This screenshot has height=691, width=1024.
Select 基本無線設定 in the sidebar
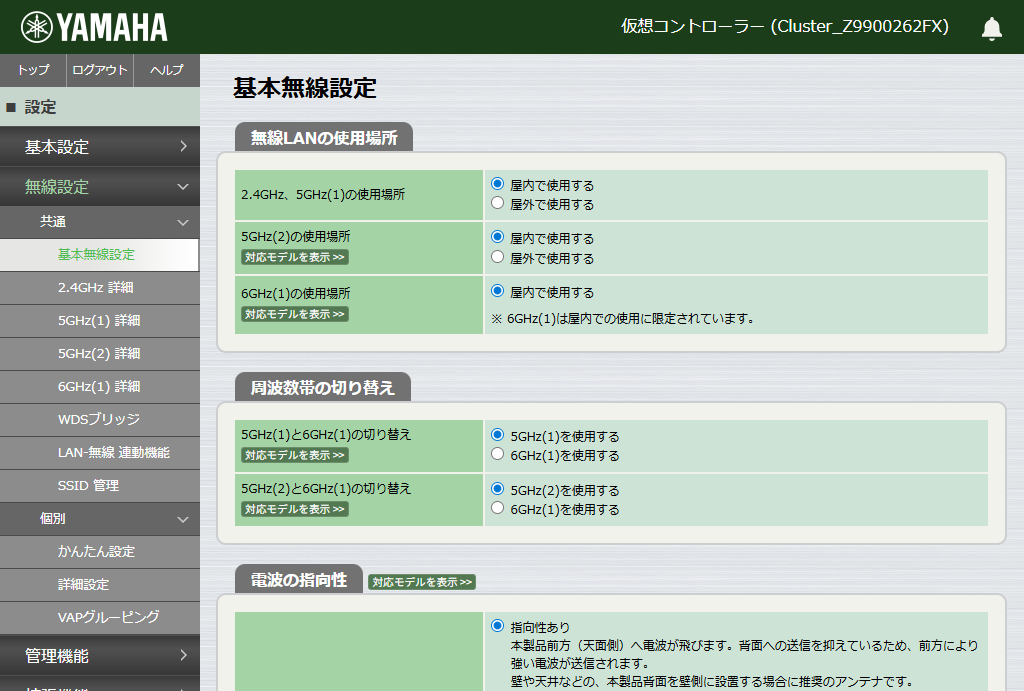click(99, 255)
